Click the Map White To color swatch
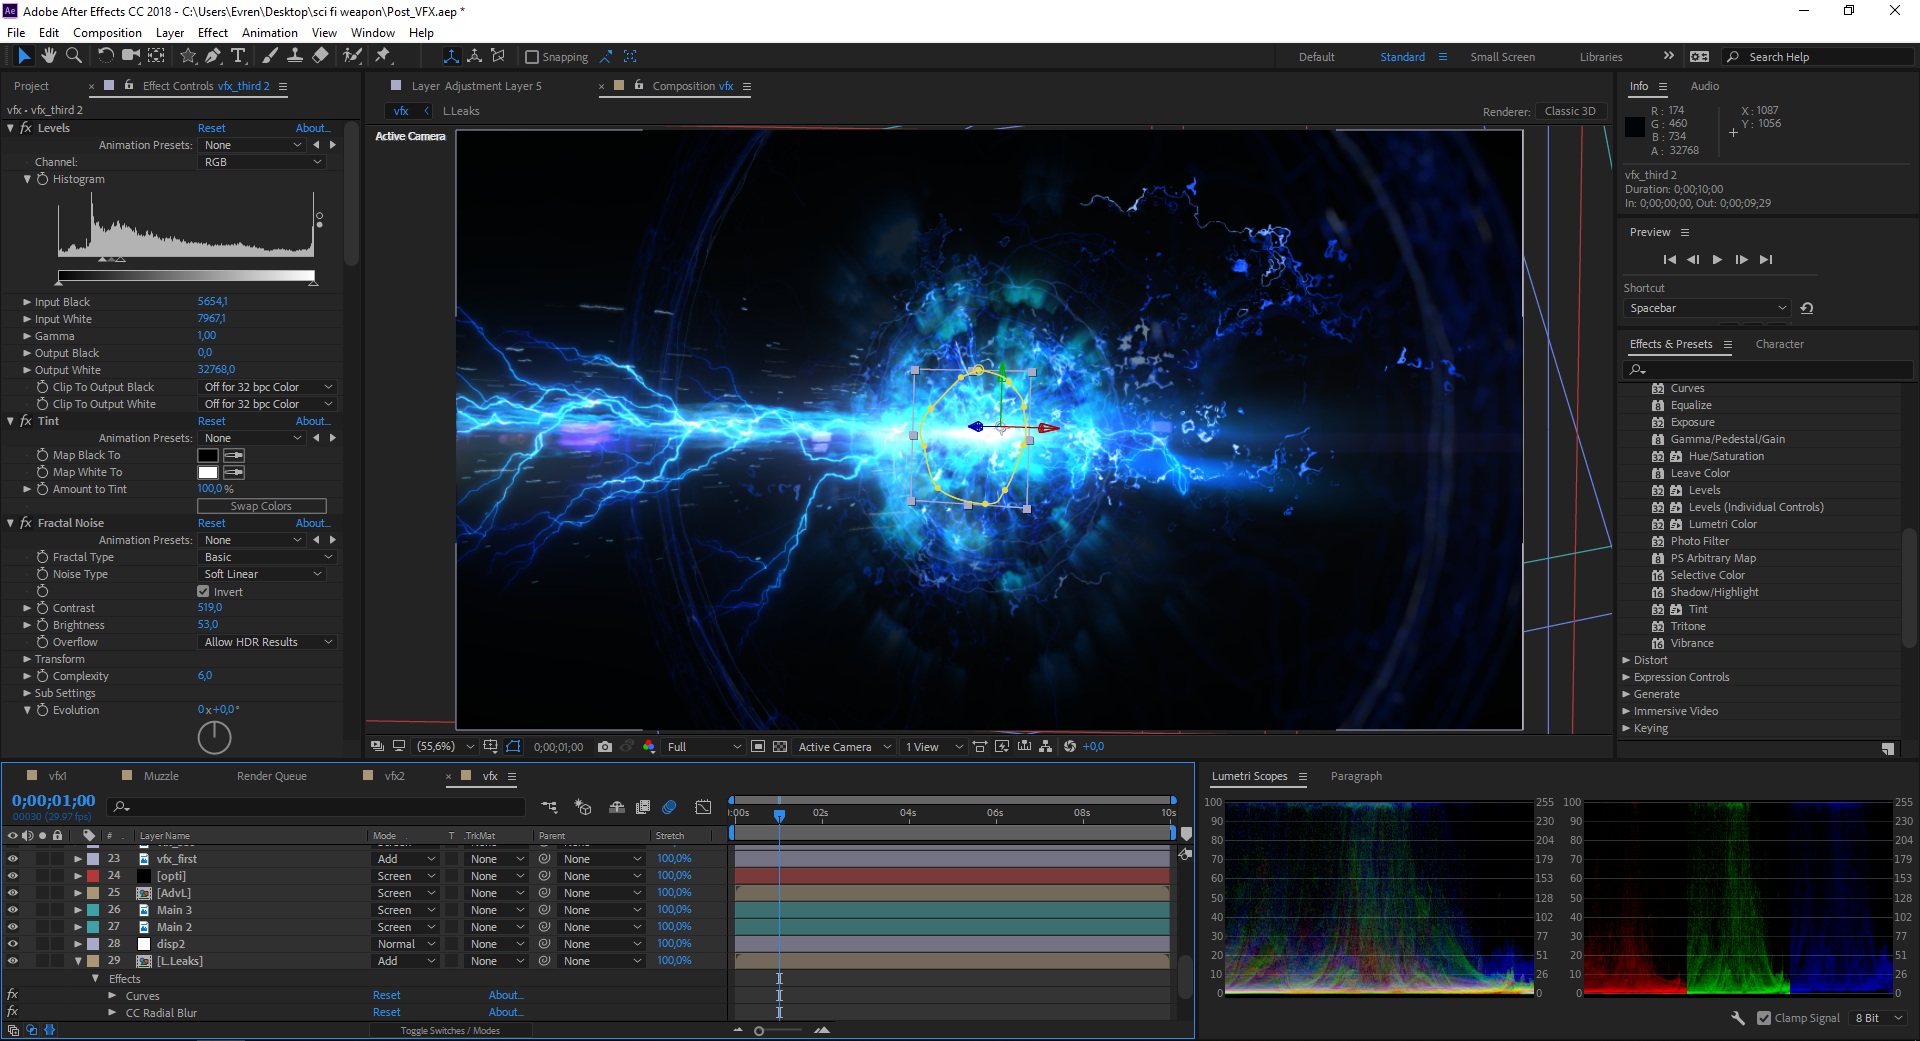The width and height of the screenshot is (1920, 1041). pyautogui.click(x=208, y=472)
